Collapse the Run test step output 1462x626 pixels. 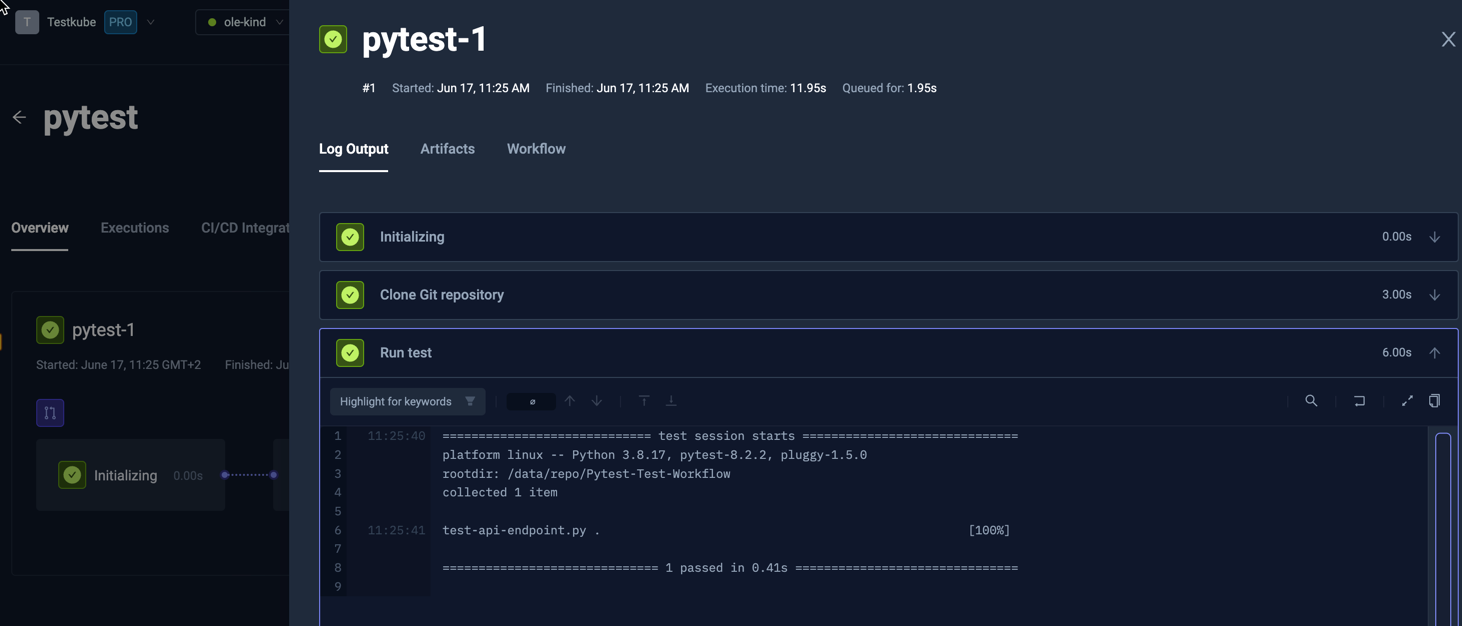click(1434, 352)
